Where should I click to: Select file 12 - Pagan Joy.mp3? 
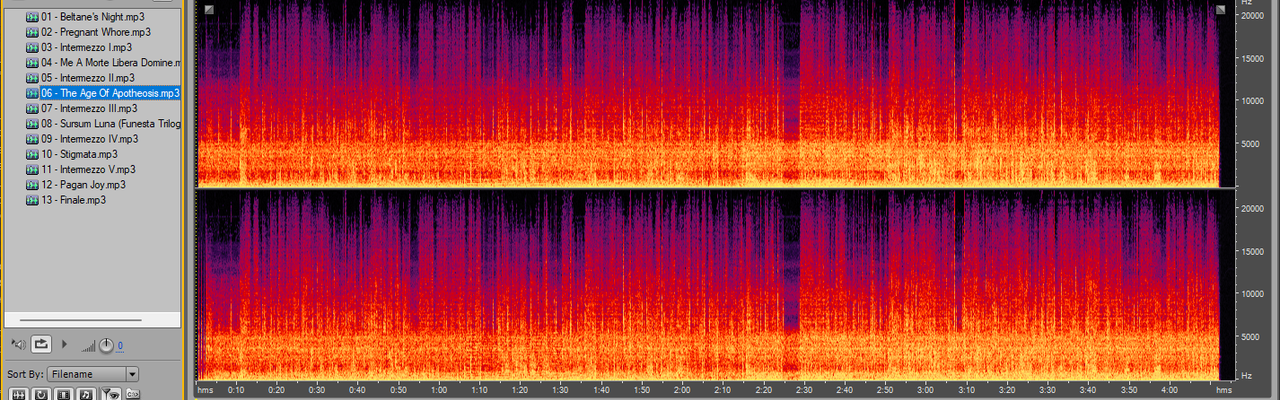coord(83,185)
